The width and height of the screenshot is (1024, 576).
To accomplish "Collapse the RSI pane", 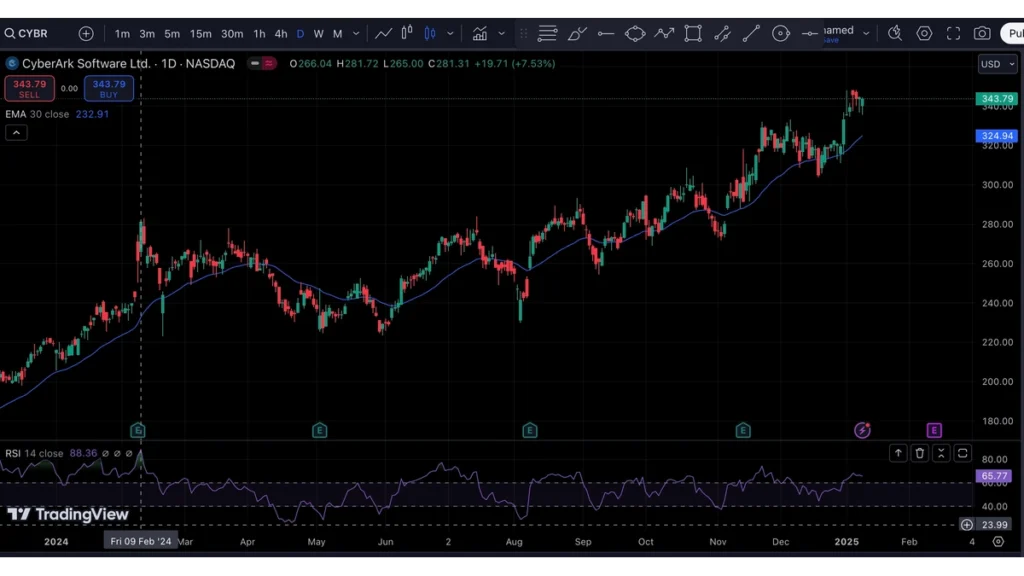I will (x=941, y=453).
